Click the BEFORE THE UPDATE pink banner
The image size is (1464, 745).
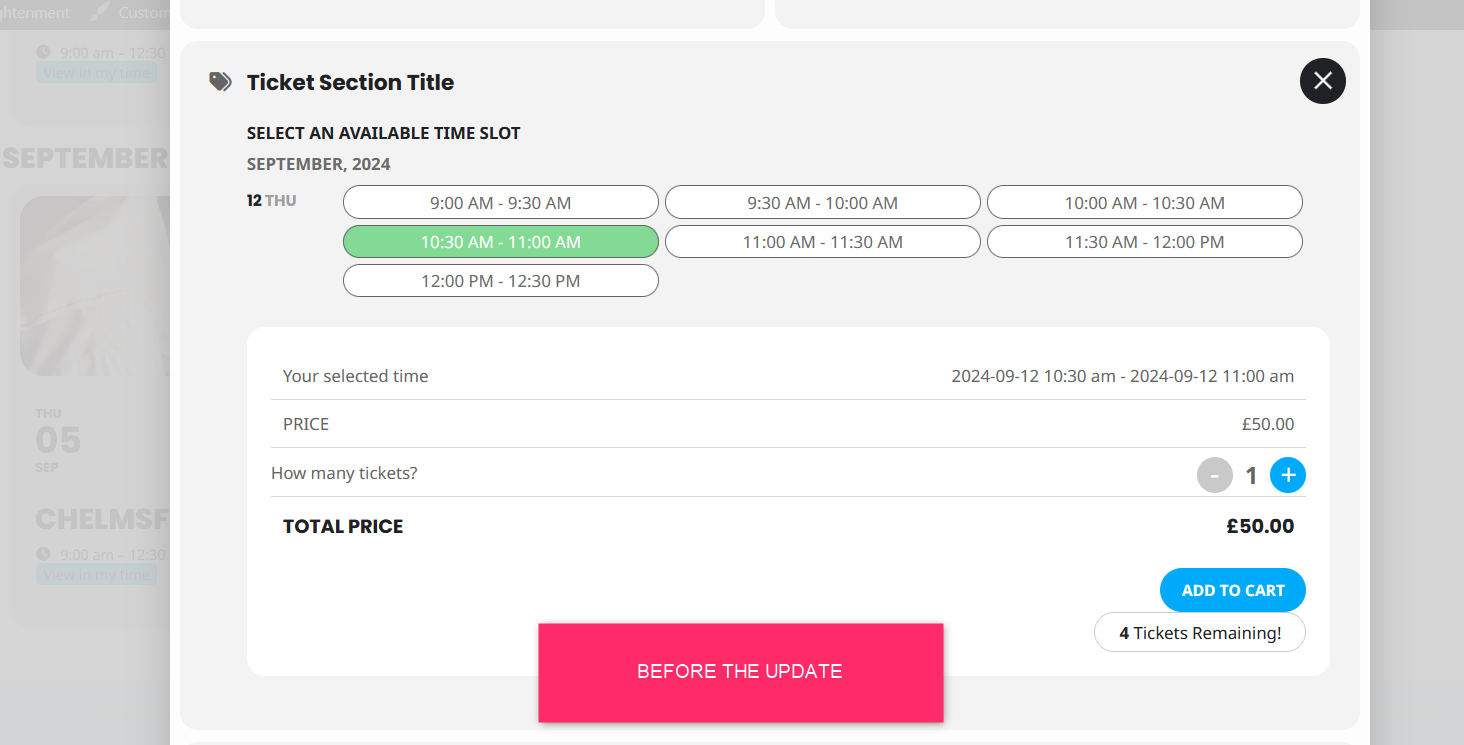(x=741, y=672)
